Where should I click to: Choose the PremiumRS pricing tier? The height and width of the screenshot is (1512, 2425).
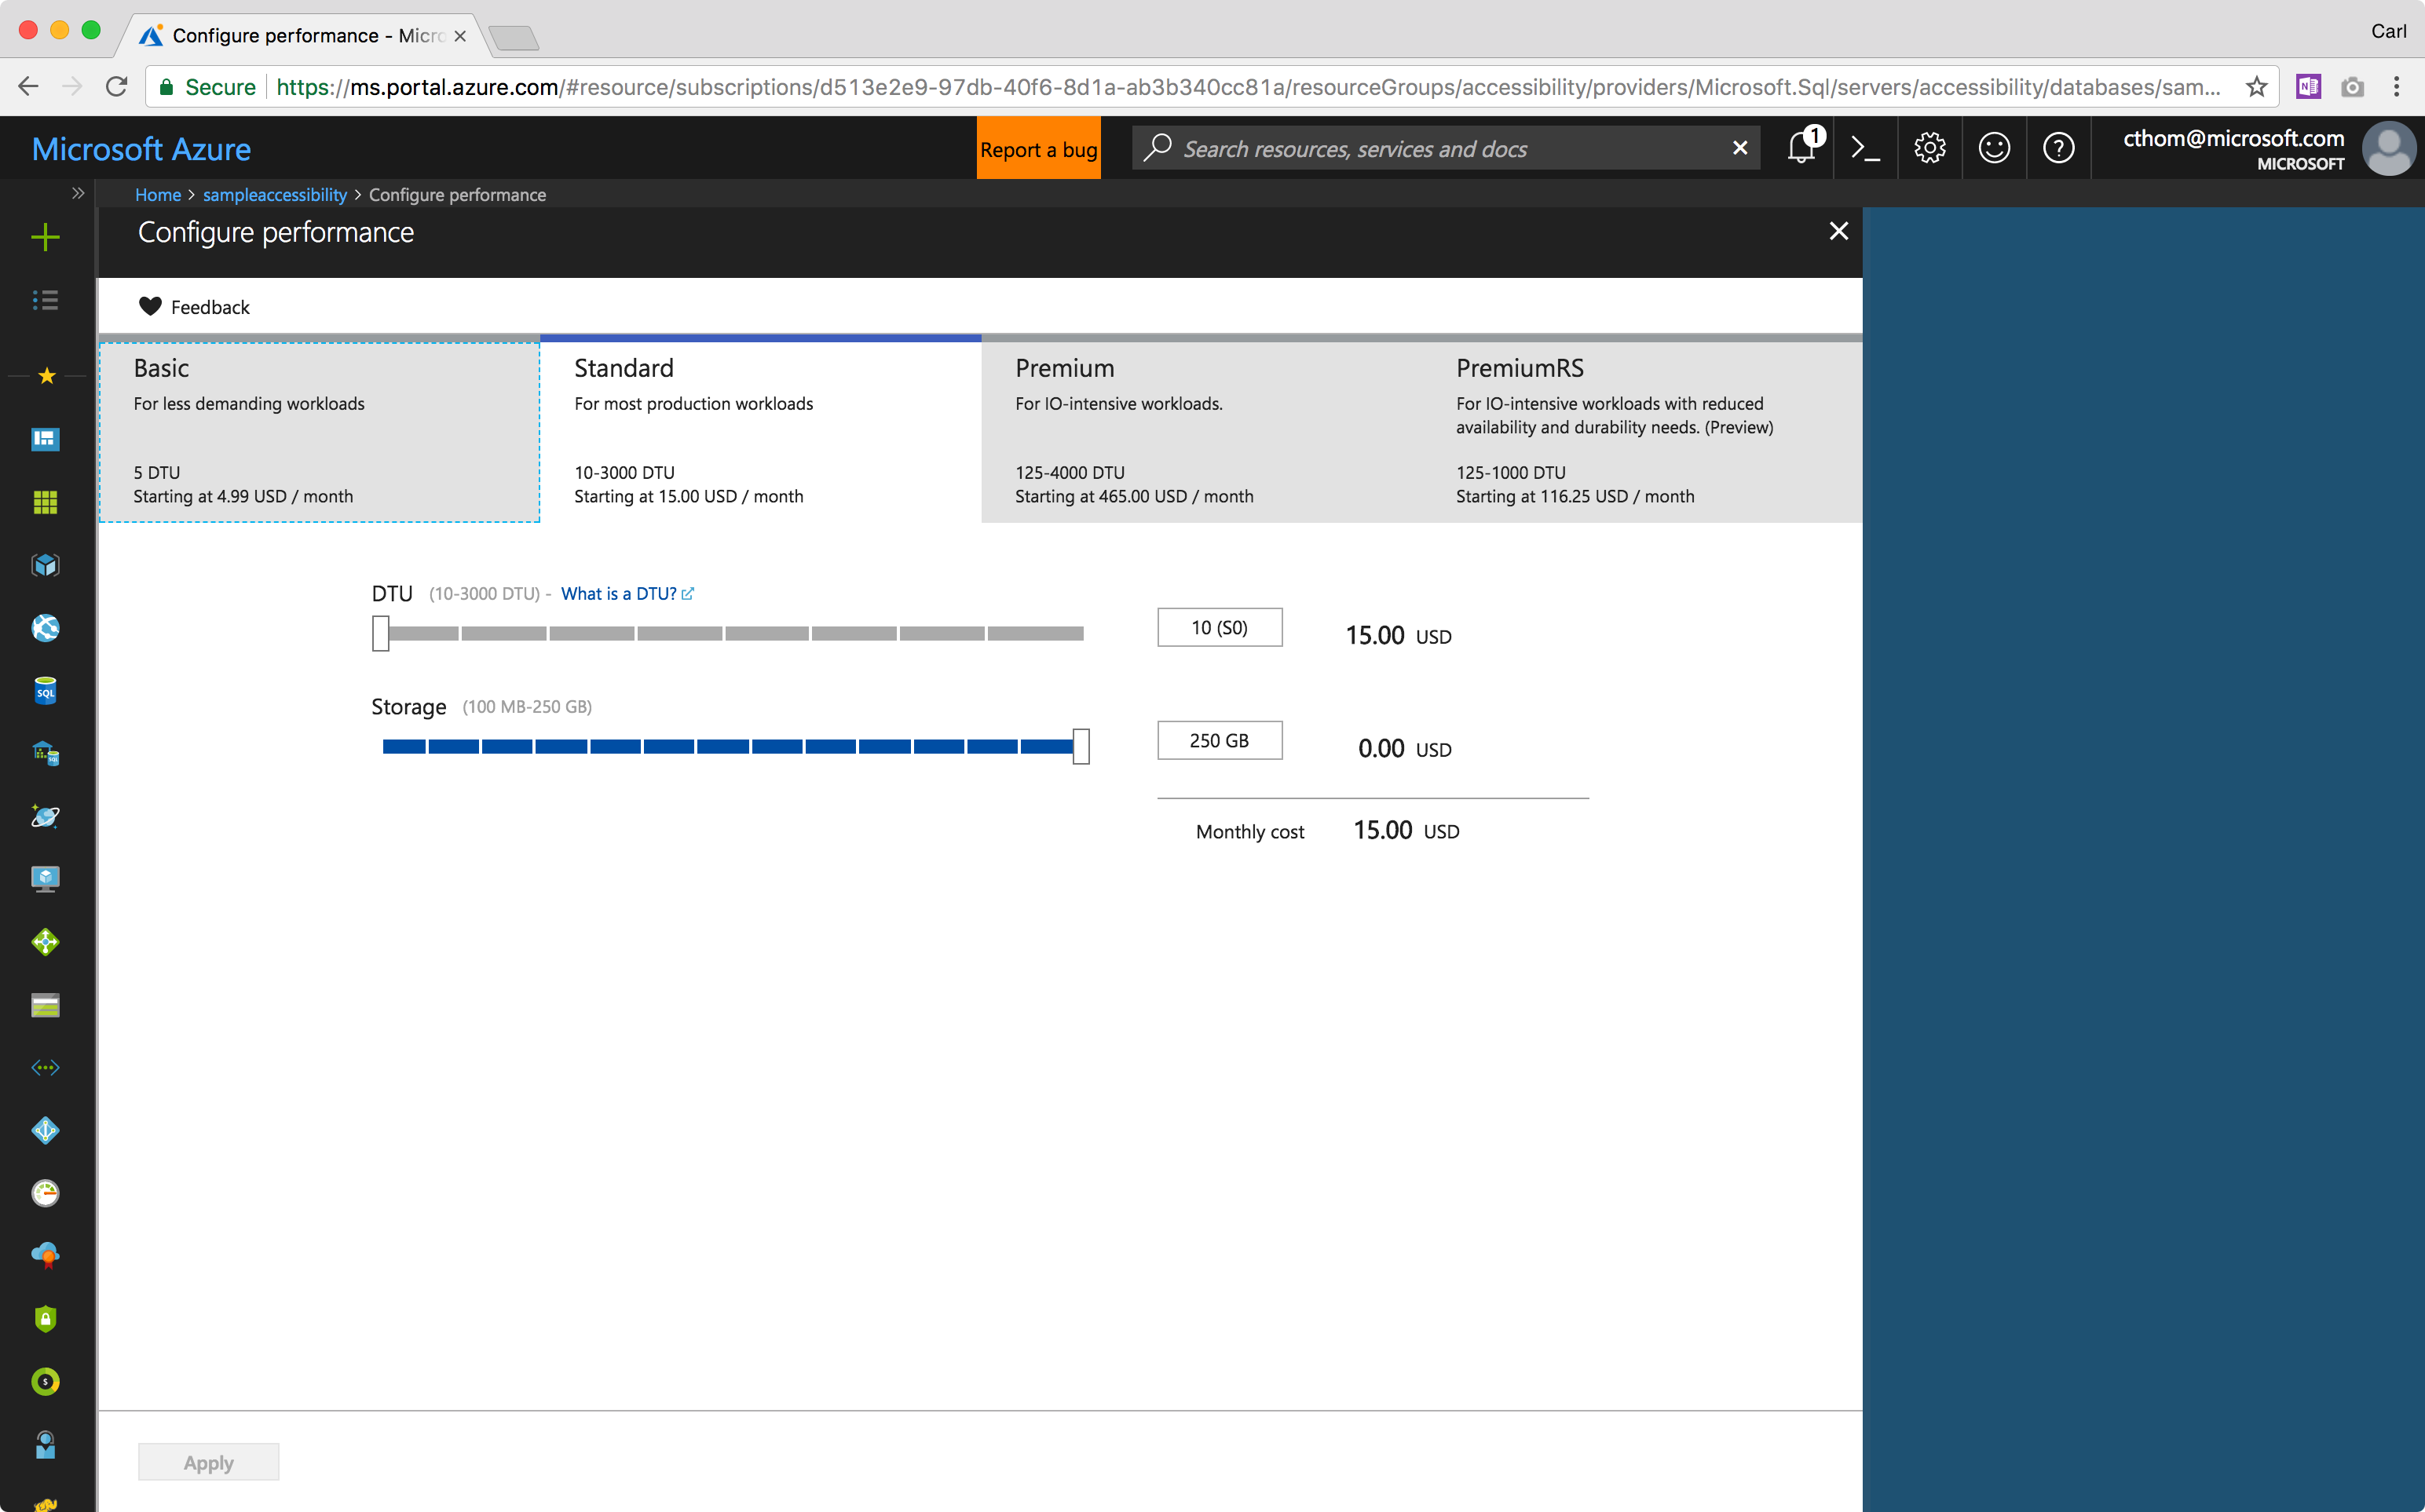tap(1640, 431)
